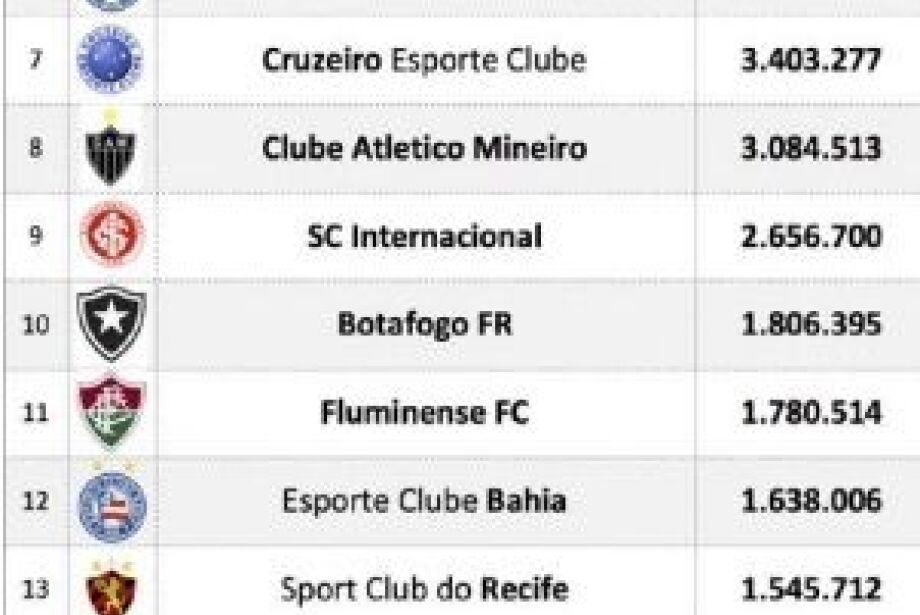This screenshot has height=615, width=920.
Task: Select the SC Internacional crest logo
Action: [x=110, y=238]
